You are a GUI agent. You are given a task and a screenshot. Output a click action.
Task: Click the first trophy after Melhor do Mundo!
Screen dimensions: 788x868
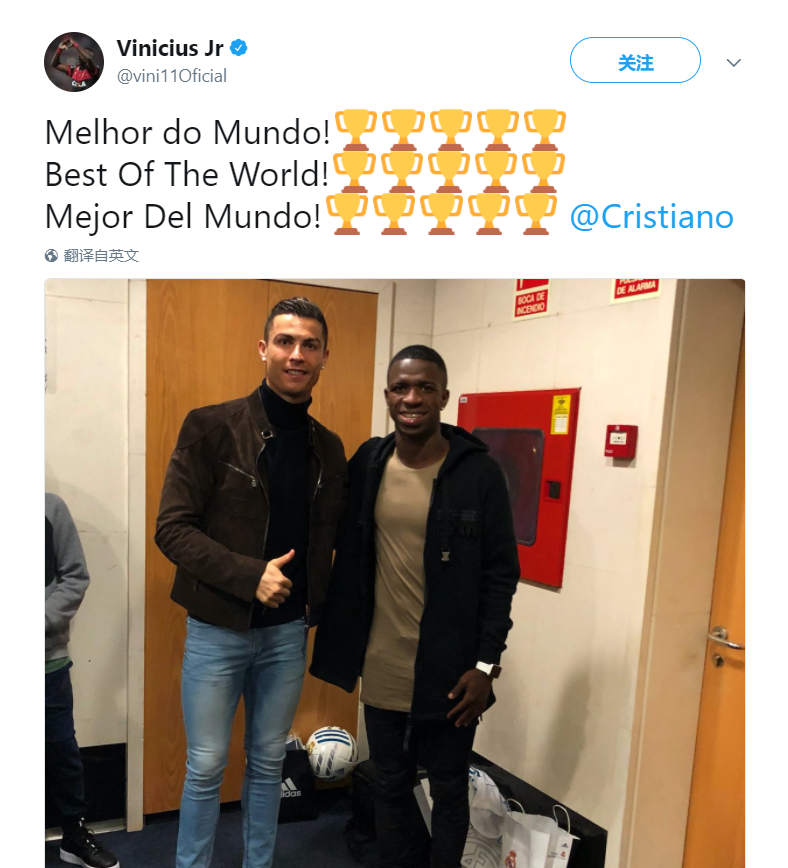click(356, 130)
